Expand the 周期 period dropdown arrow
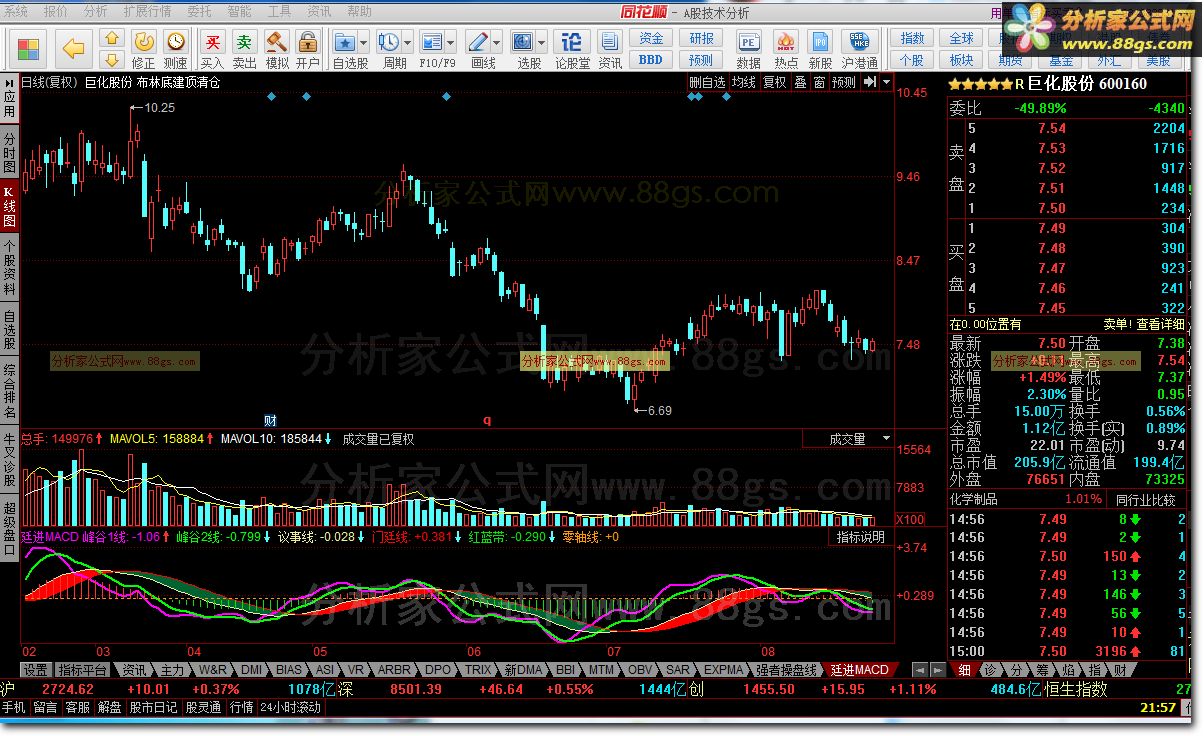This screenshot has height=736, width=1204. [408, 43]
